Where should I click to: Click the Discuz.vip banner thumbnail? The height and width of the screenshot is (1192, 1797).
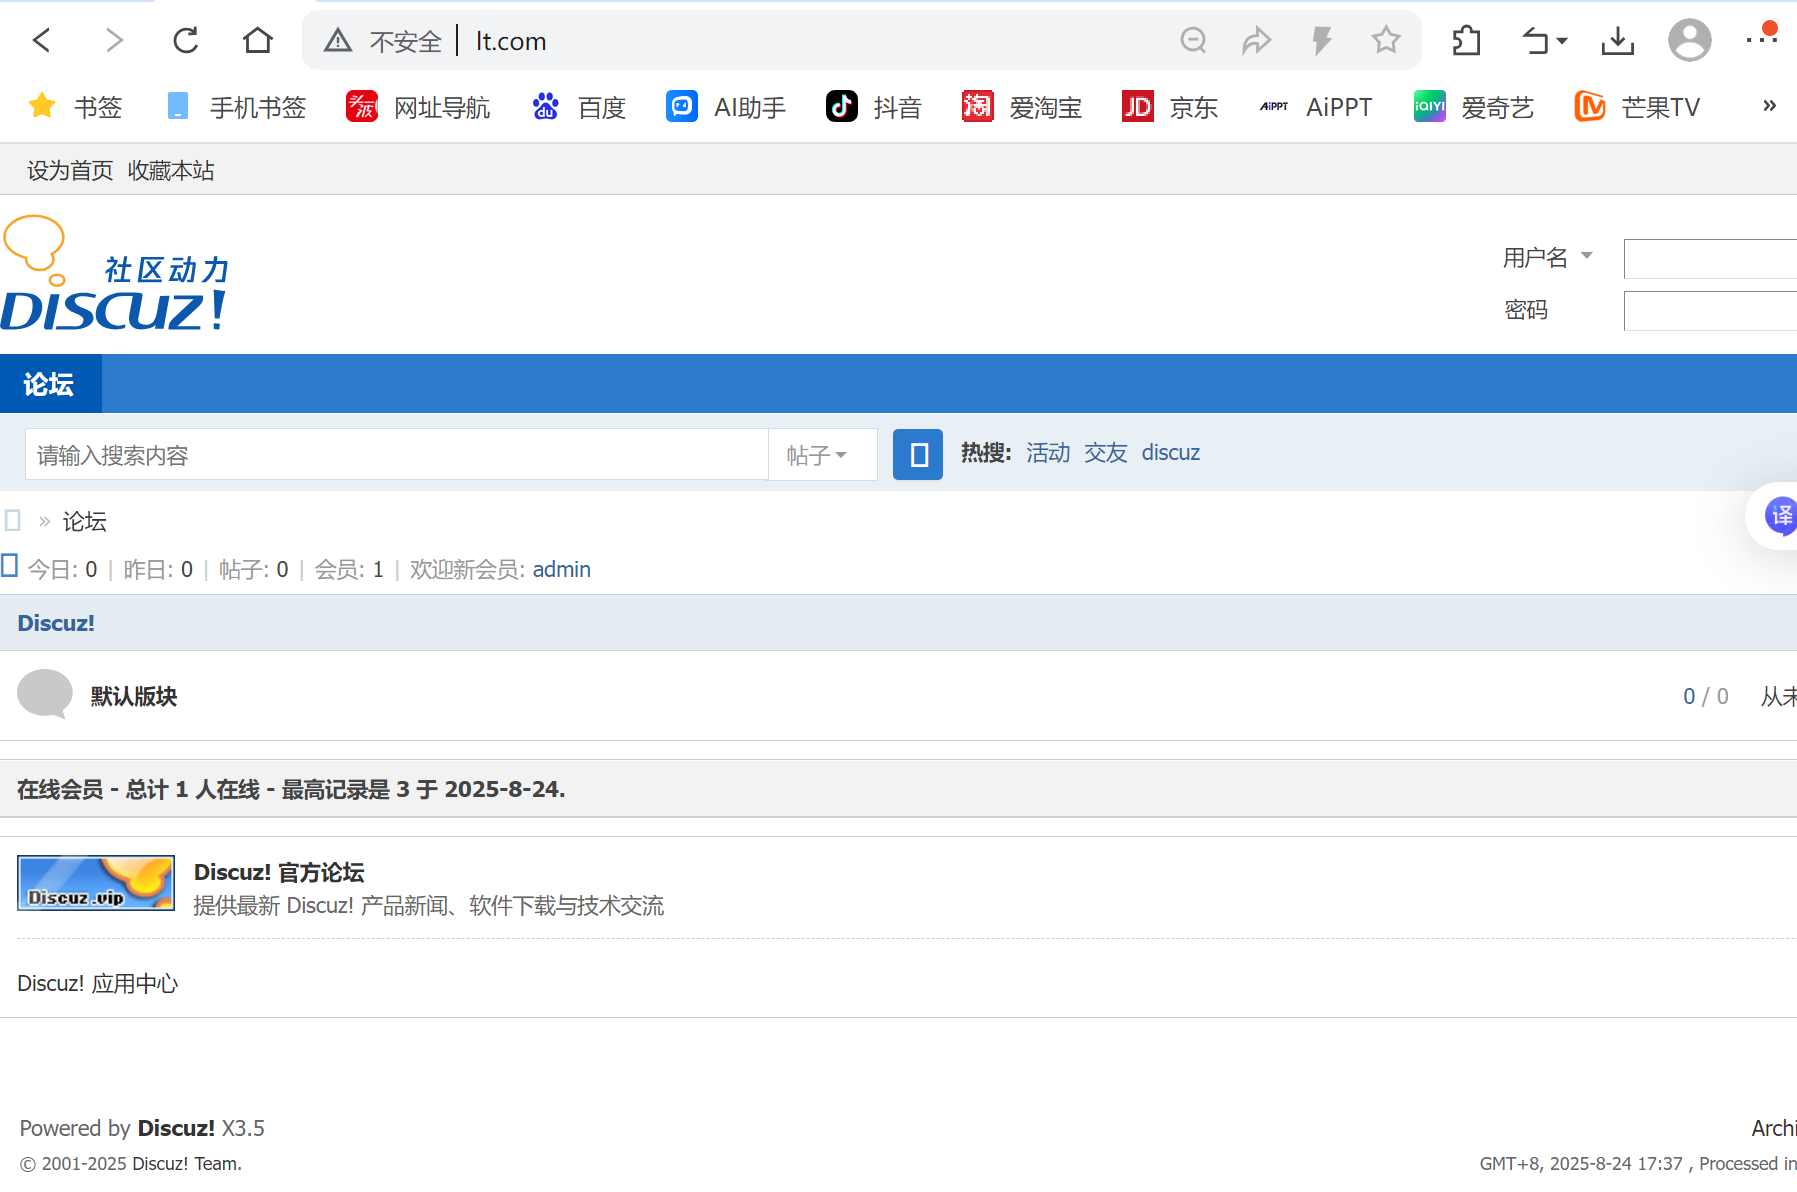coord(96,883)
